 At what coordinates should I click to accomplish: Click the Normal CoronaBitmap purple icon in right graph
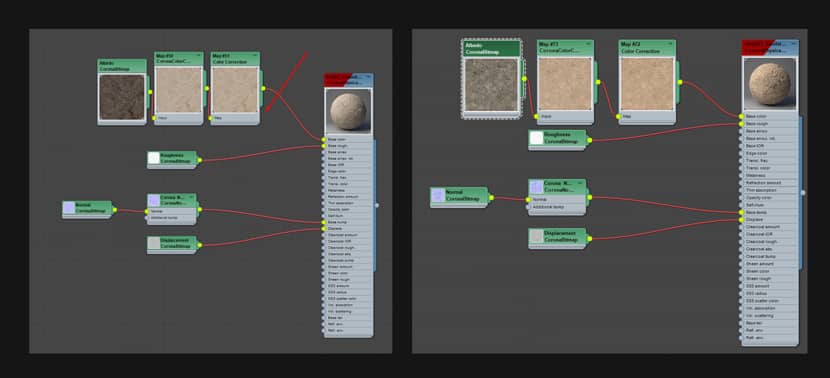(x=438, y=196)
